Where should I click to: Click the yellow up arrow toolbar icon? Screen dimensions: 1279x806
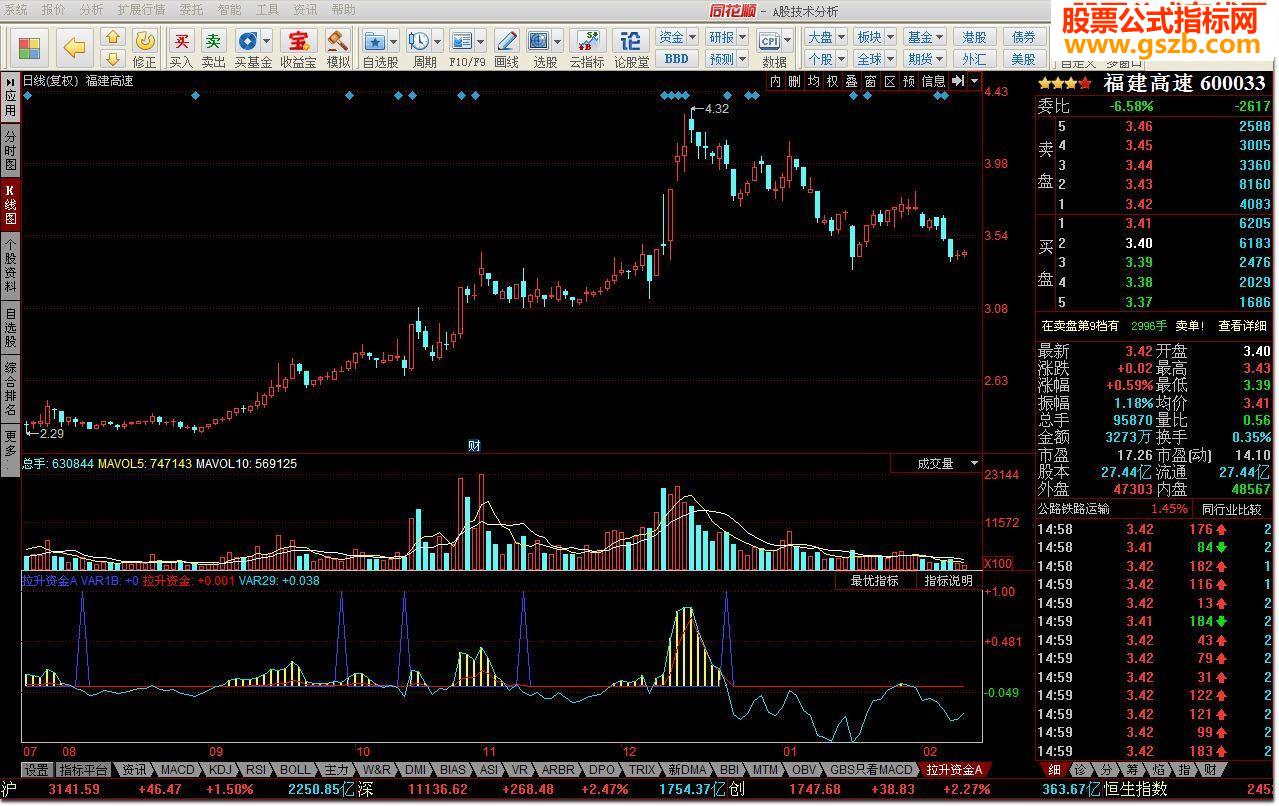[113, 37]
